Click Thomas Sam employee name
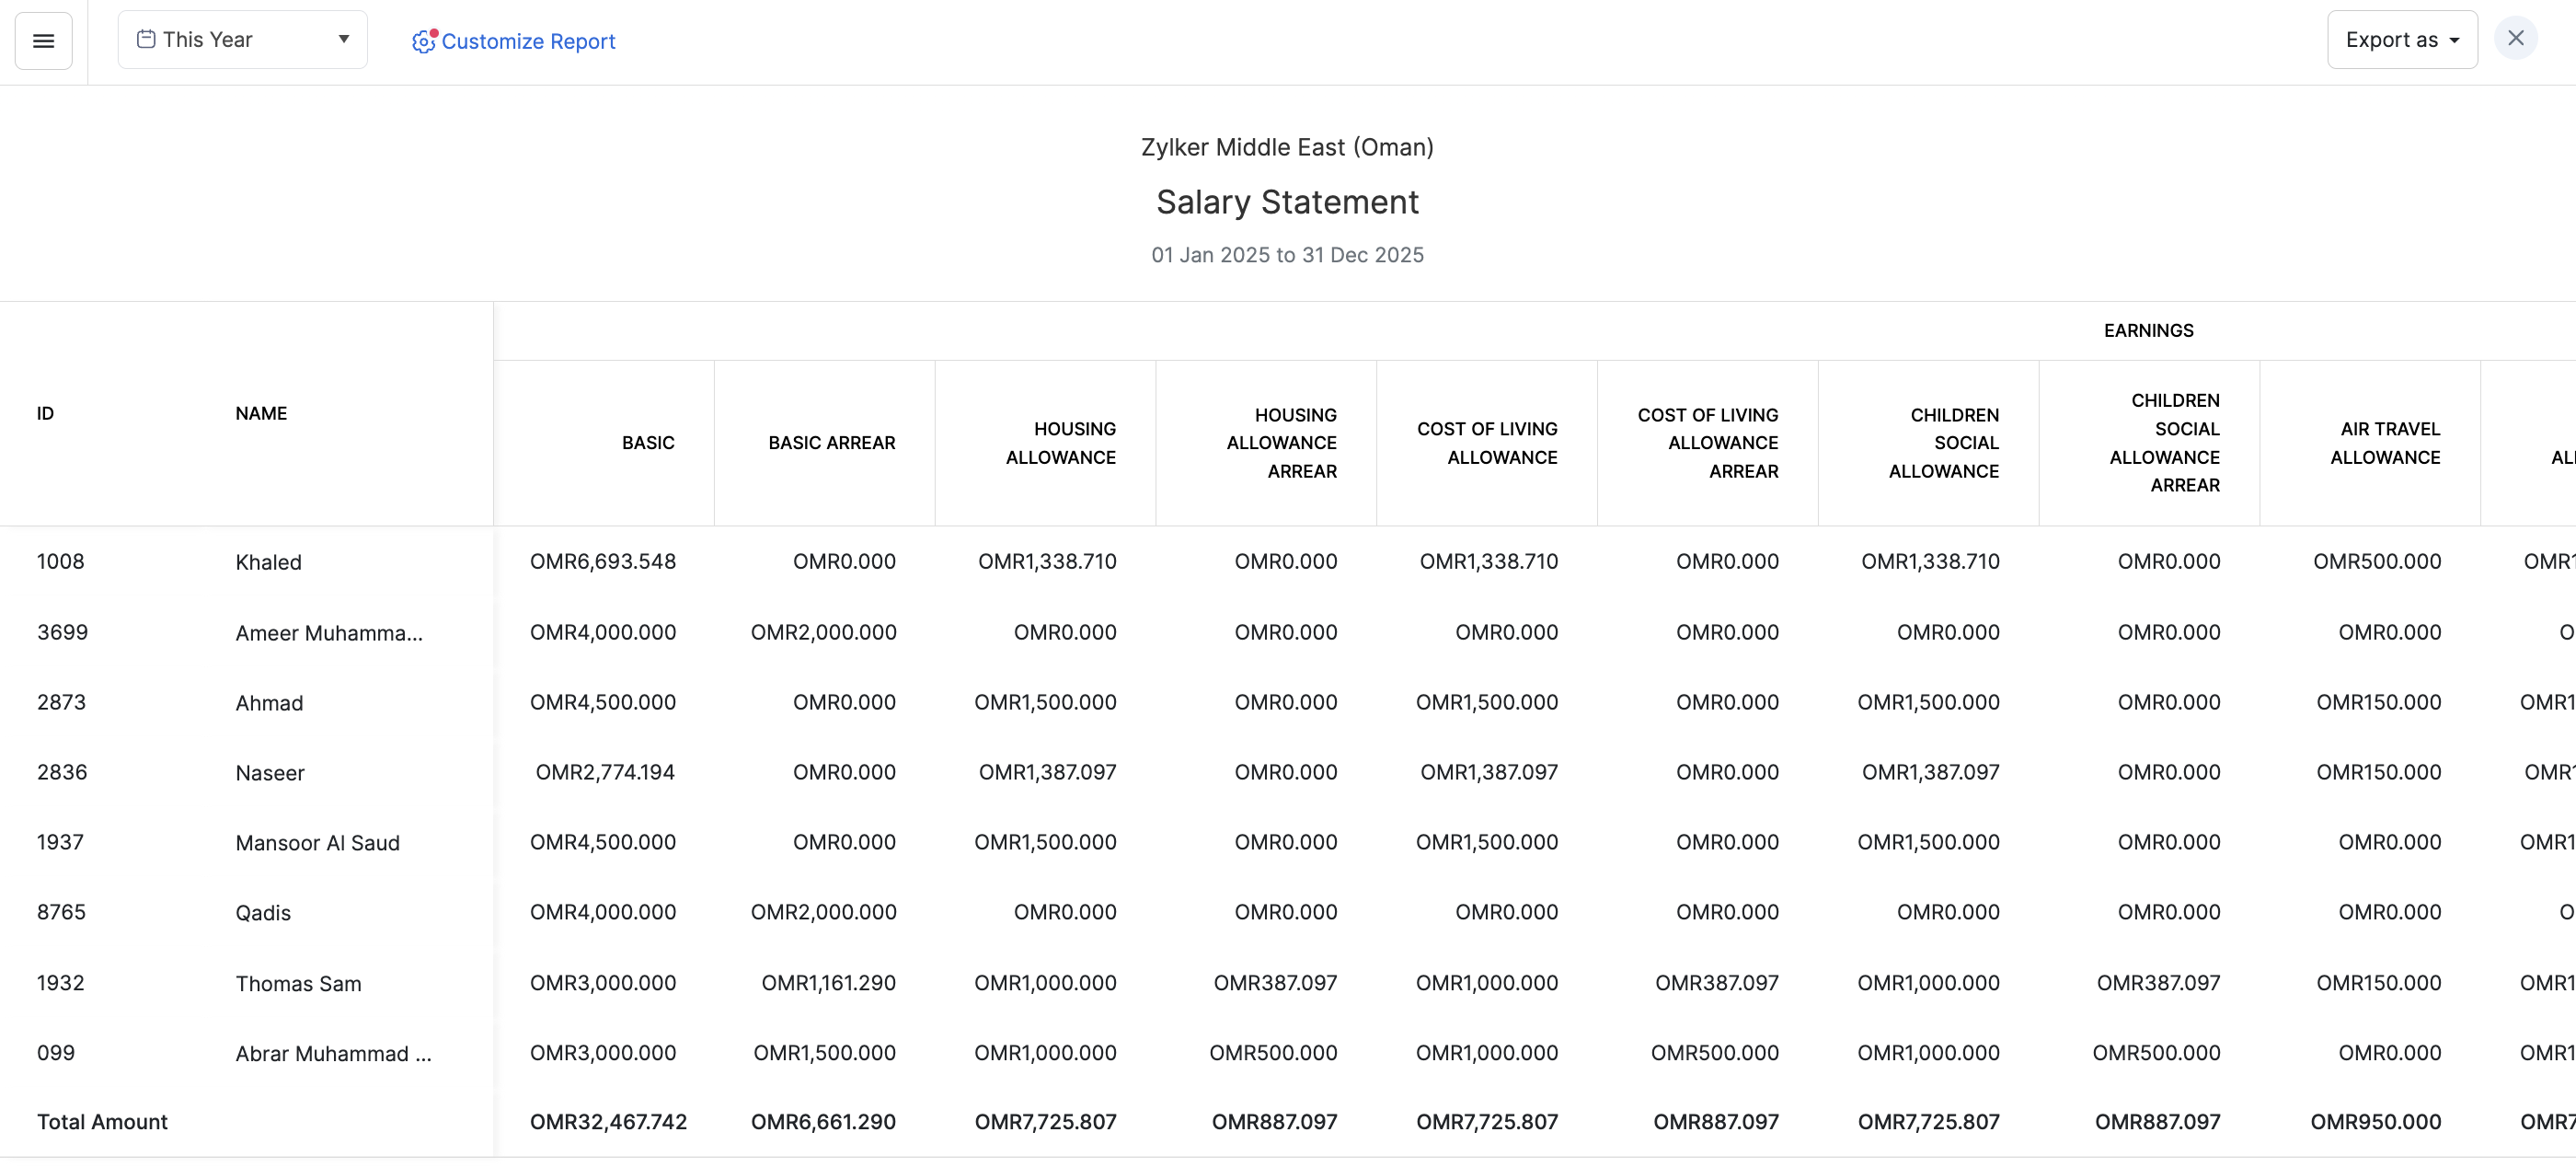The image size is (2576, 1167). point(298,983)
